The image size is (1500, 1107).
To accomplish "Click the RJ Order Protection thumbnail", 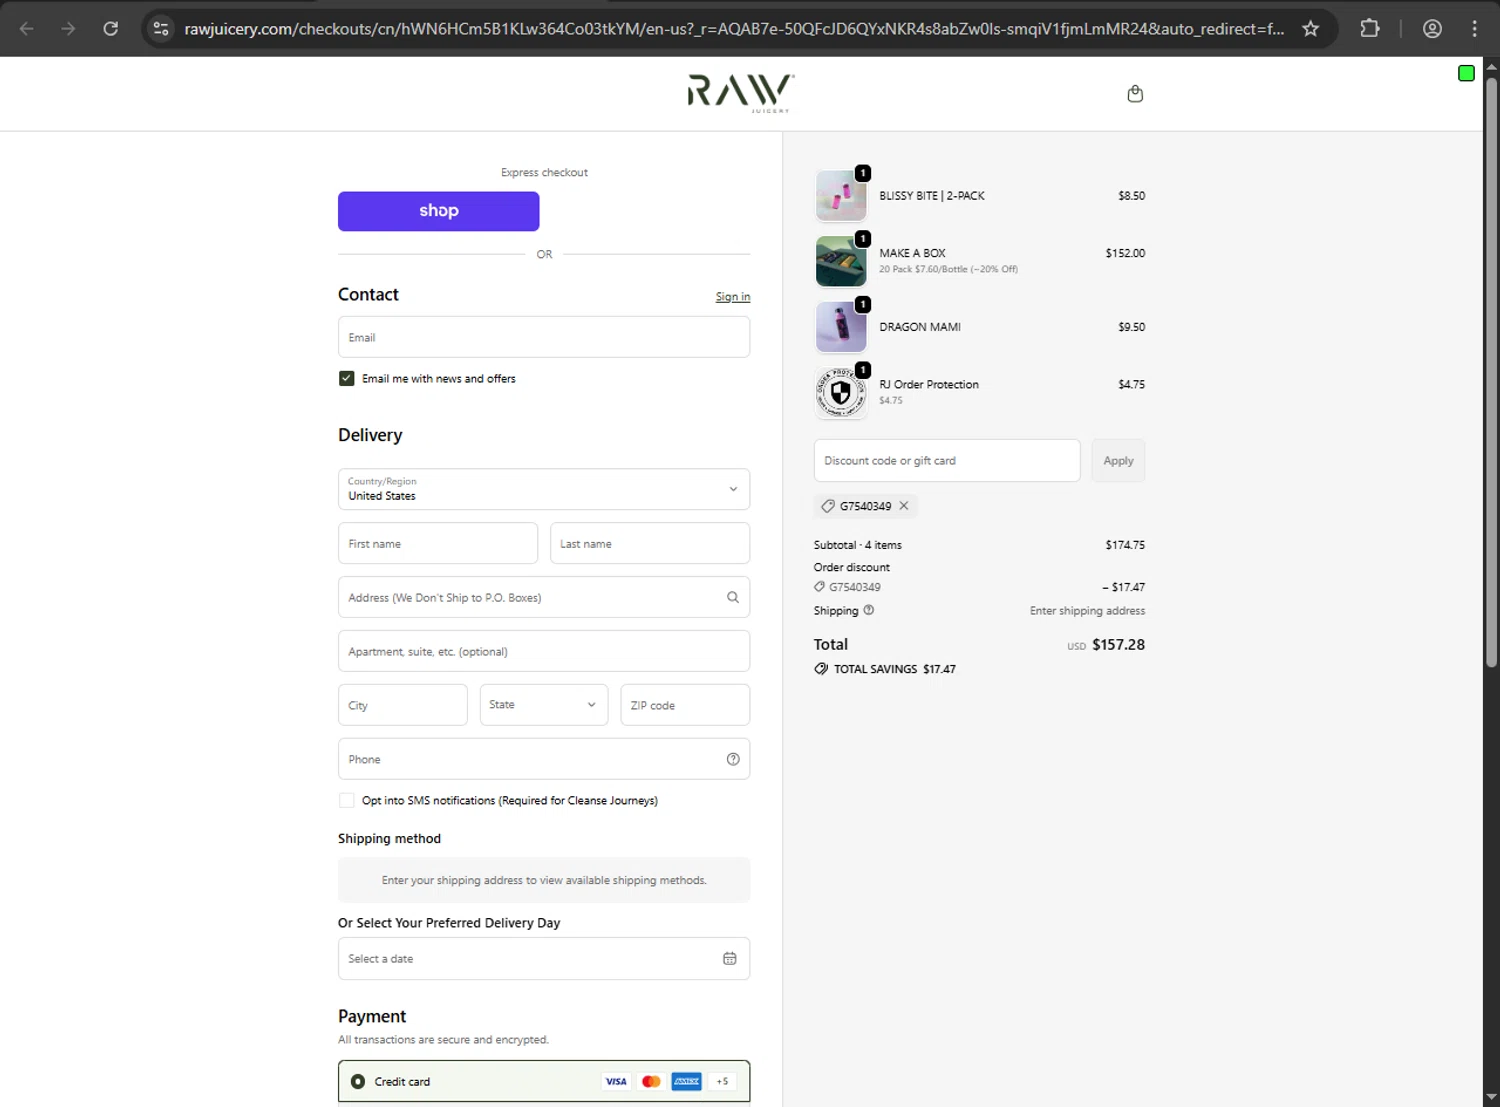I will pos(841,393).
